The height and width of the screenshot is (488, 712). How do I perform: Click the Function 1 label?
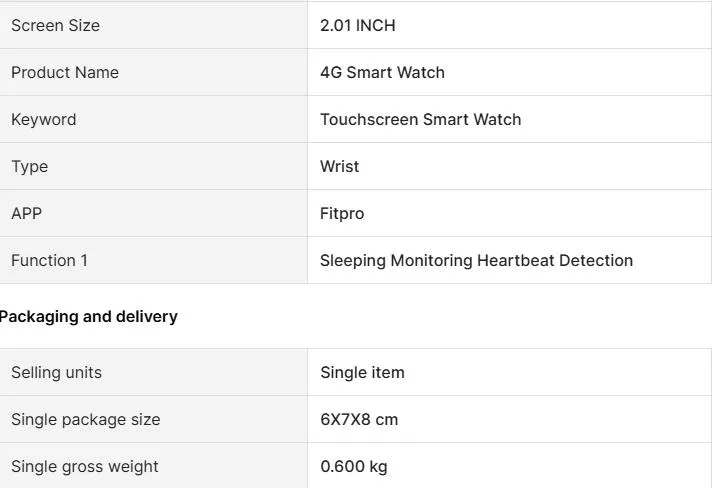click(x=49, y=260)
